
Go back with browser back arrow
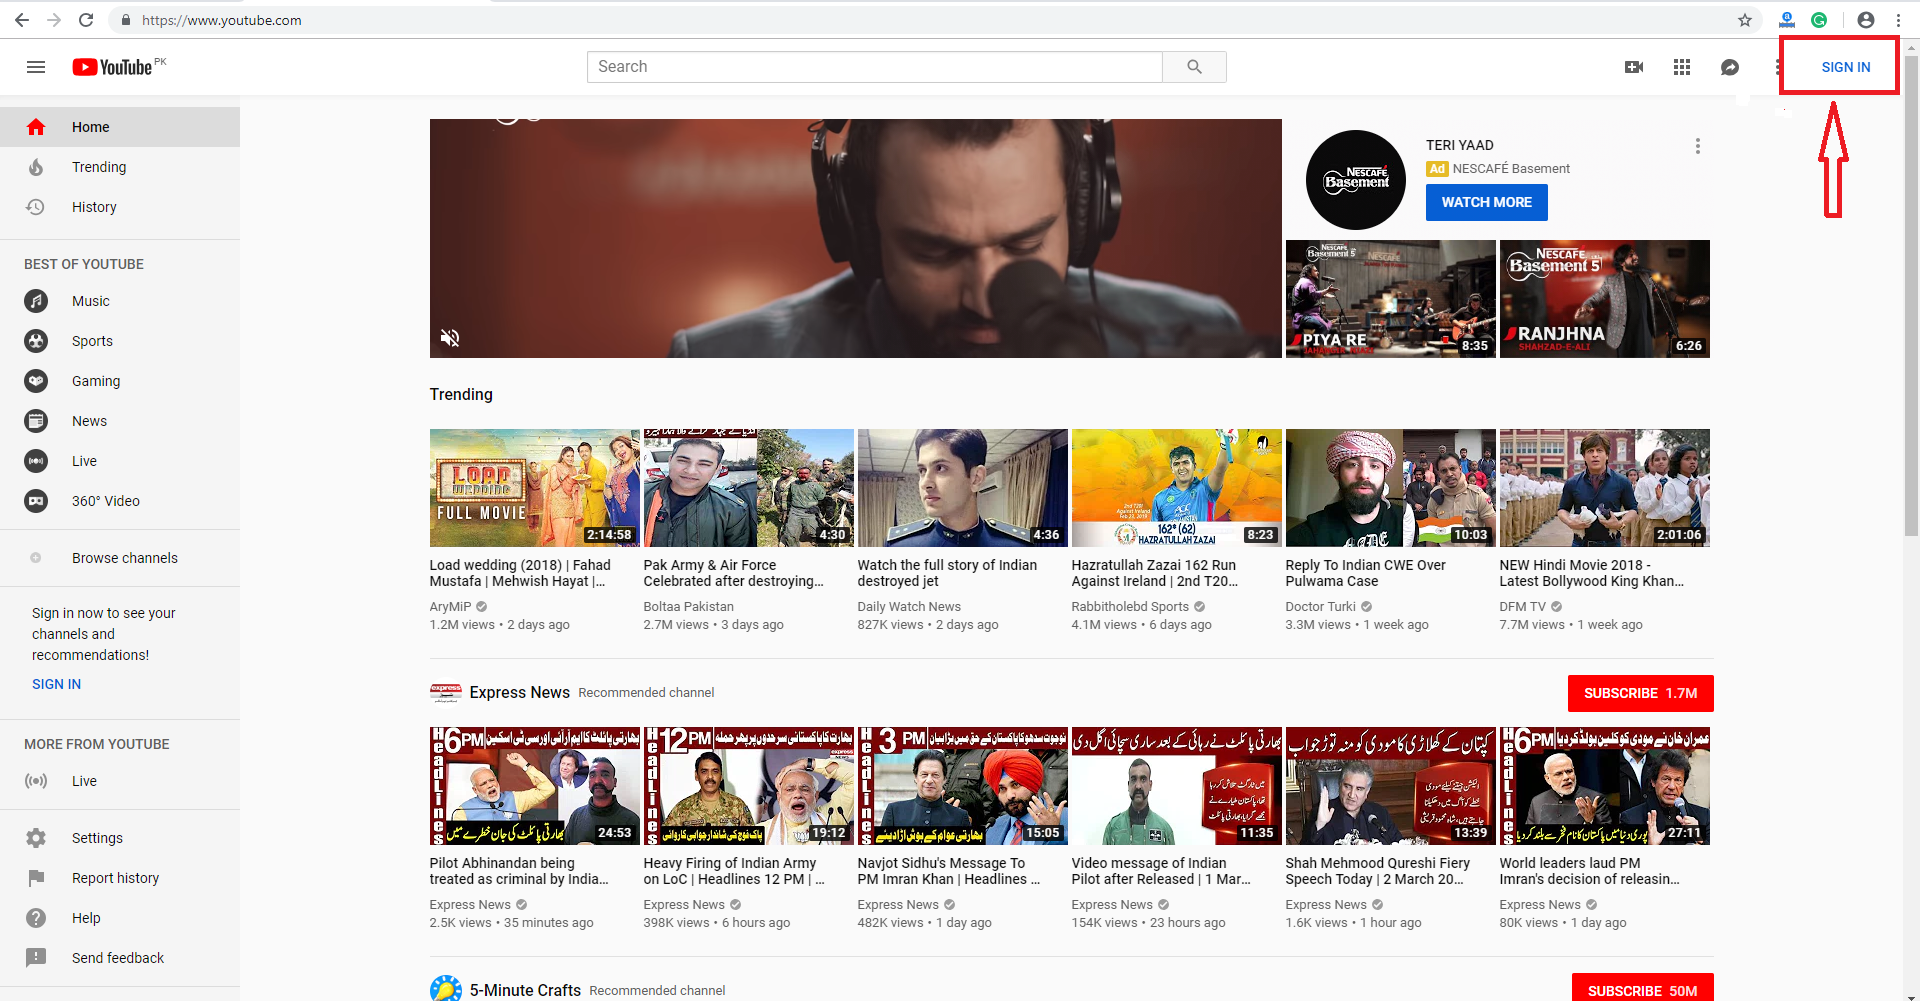tap(22, 20)
